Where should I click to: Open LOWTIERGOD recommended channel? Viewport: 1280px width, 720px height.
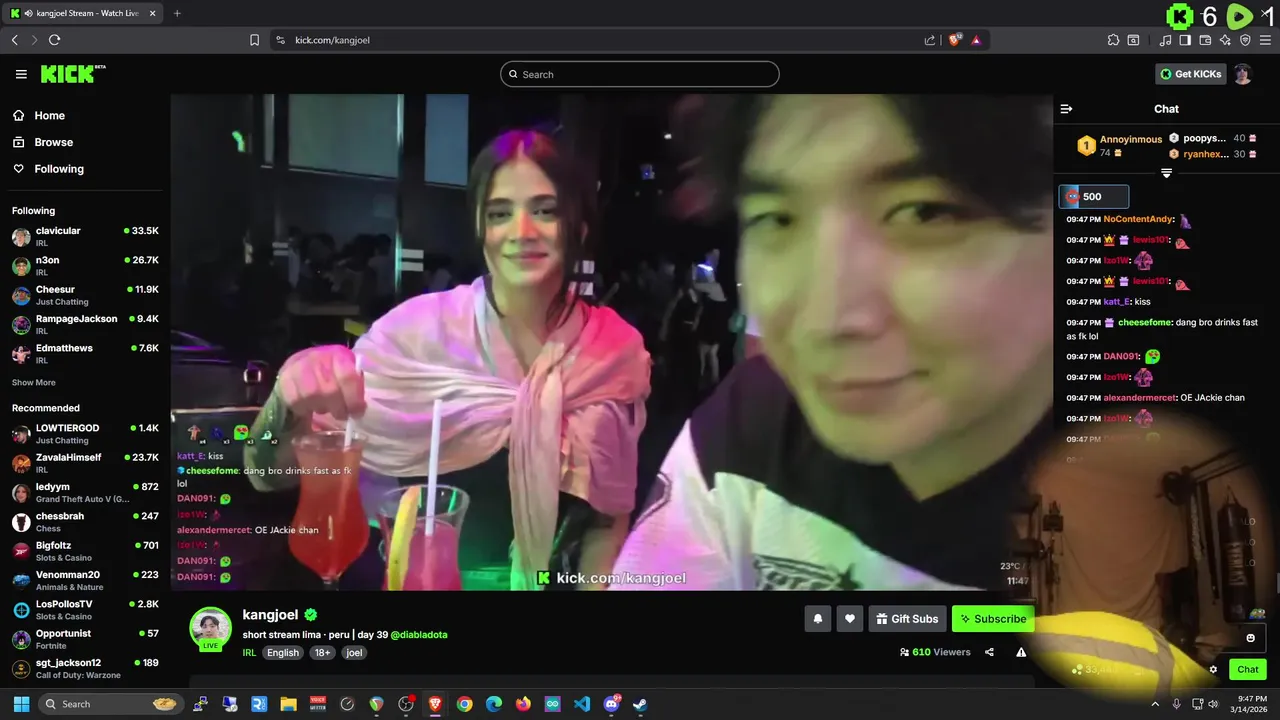pyautogui.click(x=85, y=433)
